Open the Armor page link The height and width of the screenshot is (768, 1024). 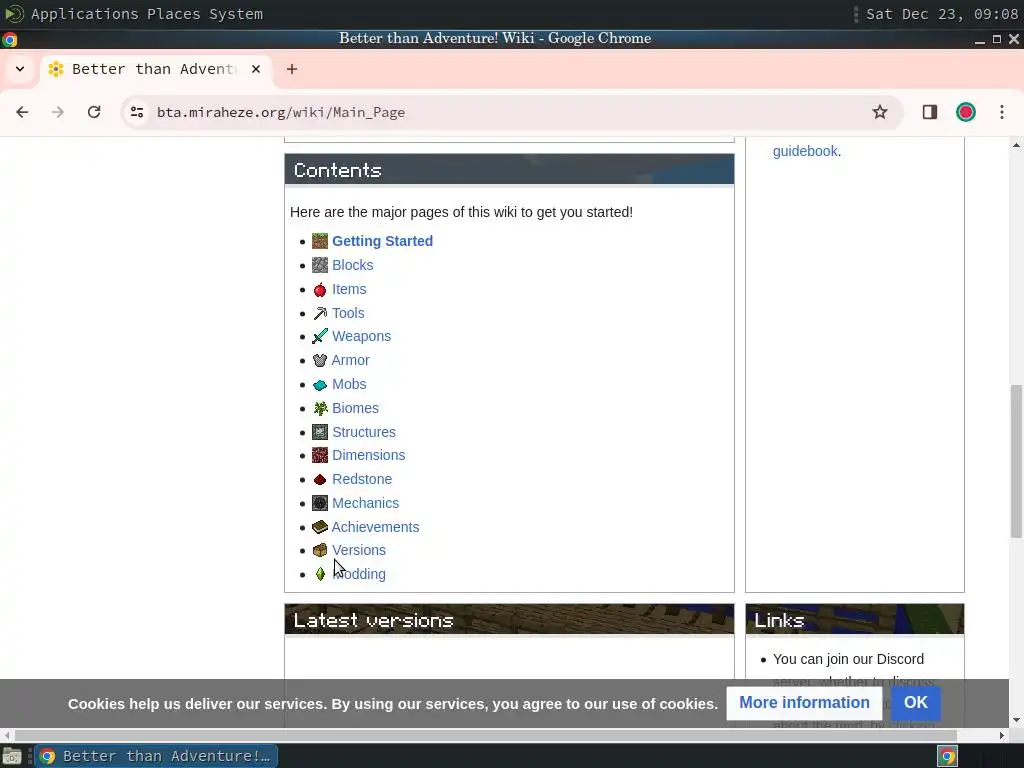click(x=350, y=360)
